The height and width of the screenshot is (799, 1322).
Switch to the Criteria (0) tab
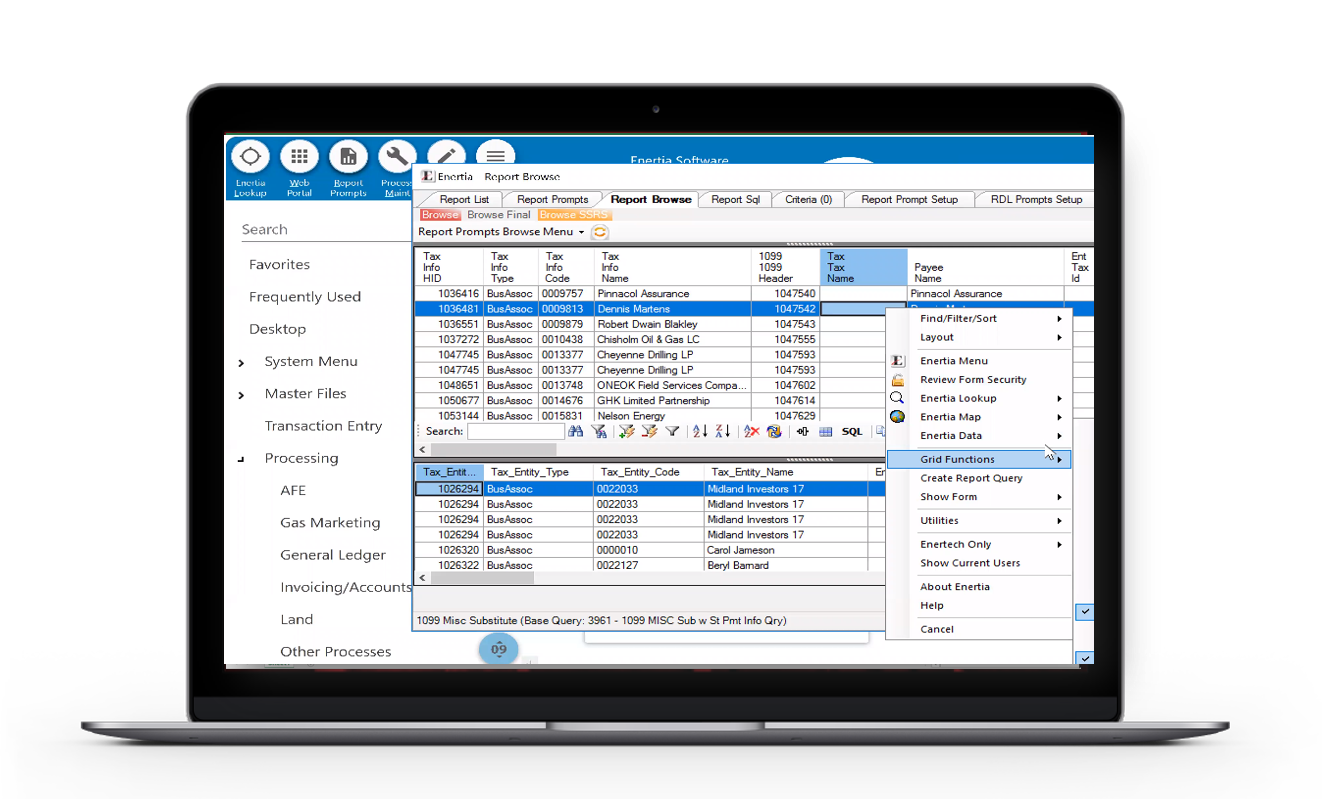point(808,199)
